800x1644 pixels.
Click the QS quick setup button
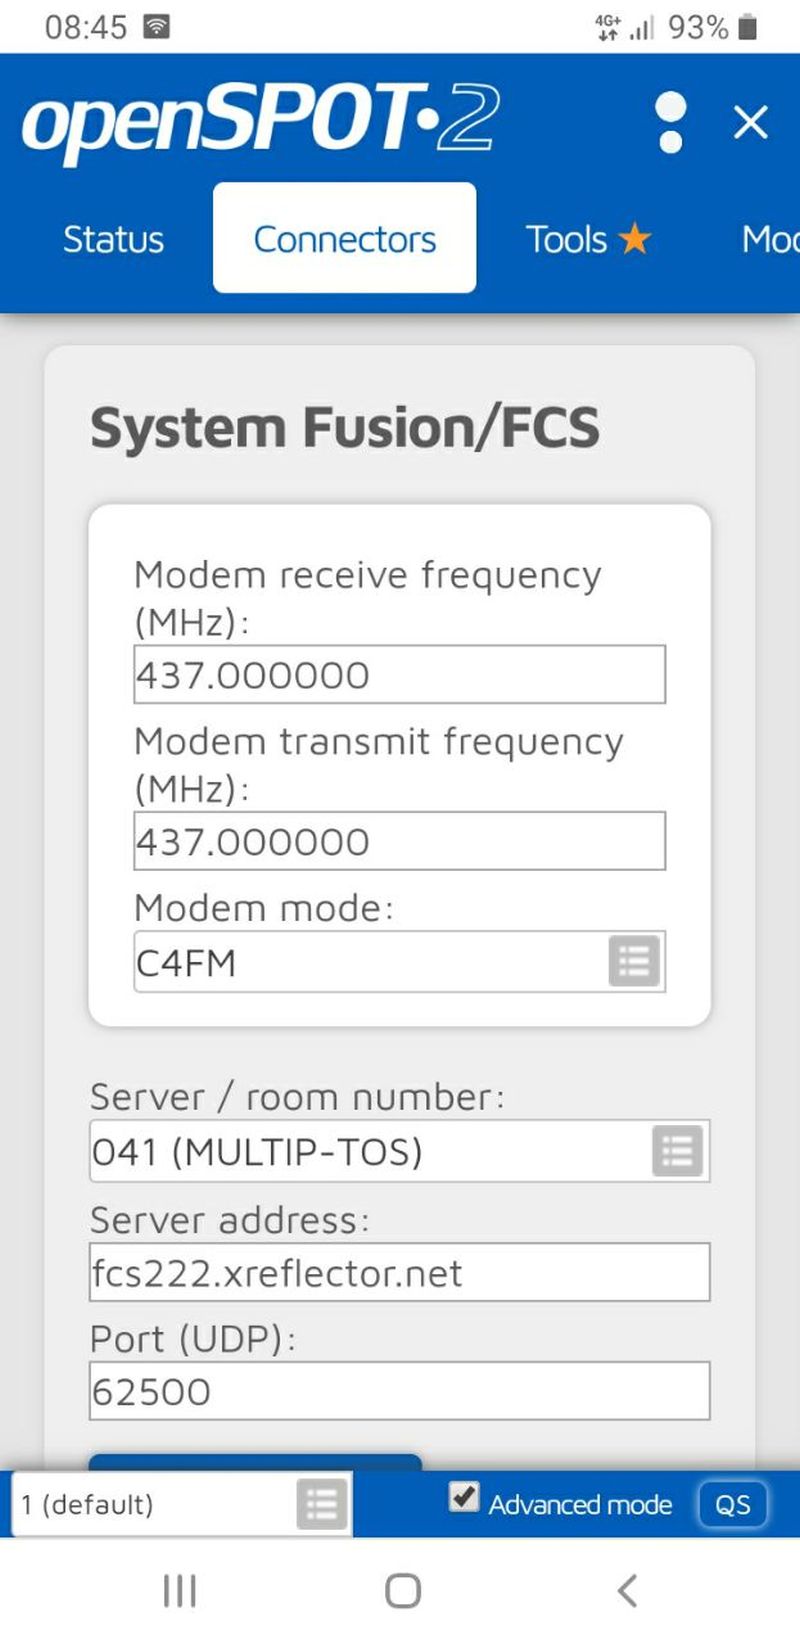click(x=732, y=1504)
